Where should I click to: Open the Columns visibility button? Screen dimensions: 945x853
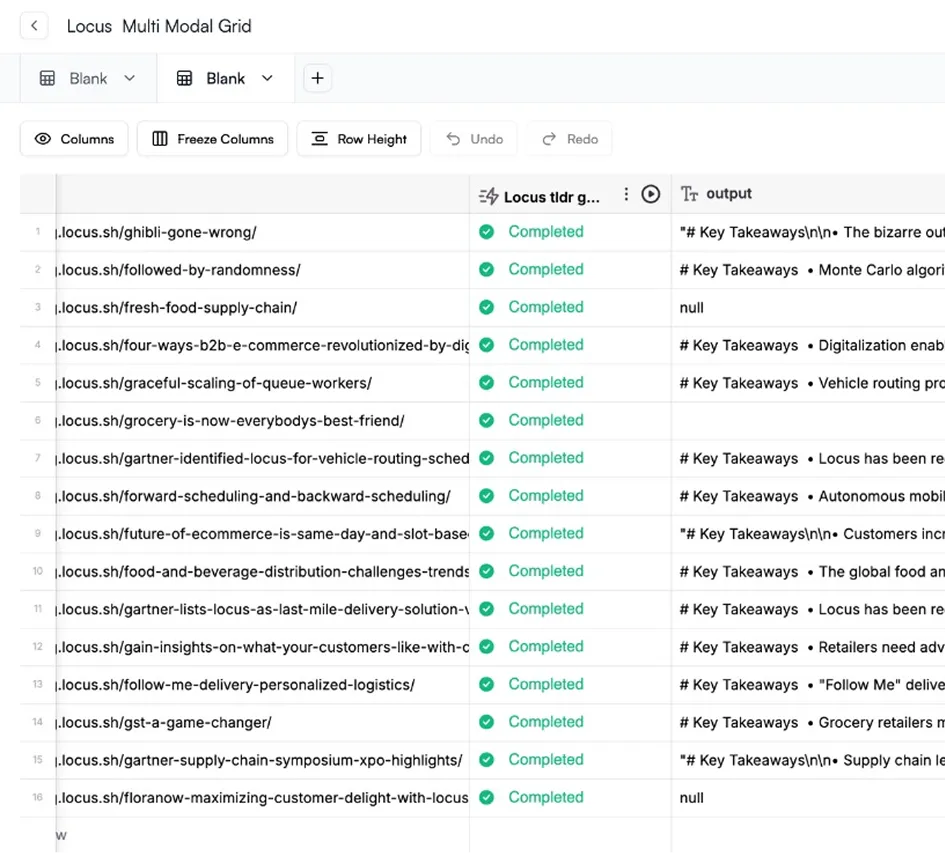74,139
